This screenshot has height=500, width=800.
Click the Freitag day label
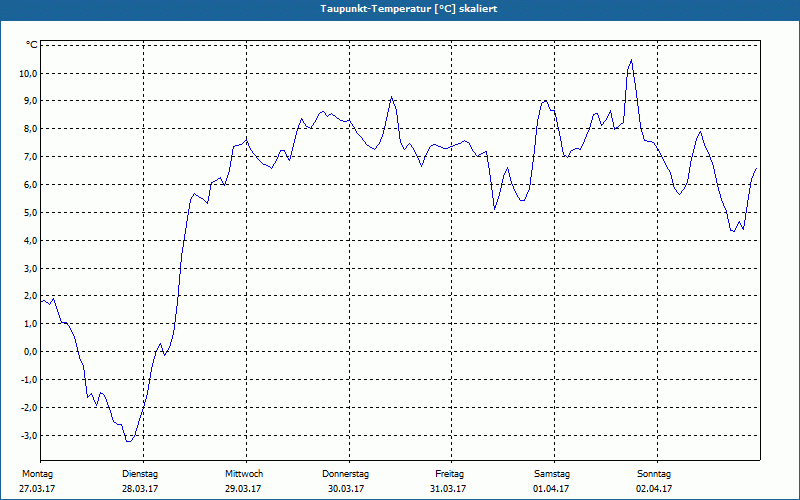[x=449, y=474]
